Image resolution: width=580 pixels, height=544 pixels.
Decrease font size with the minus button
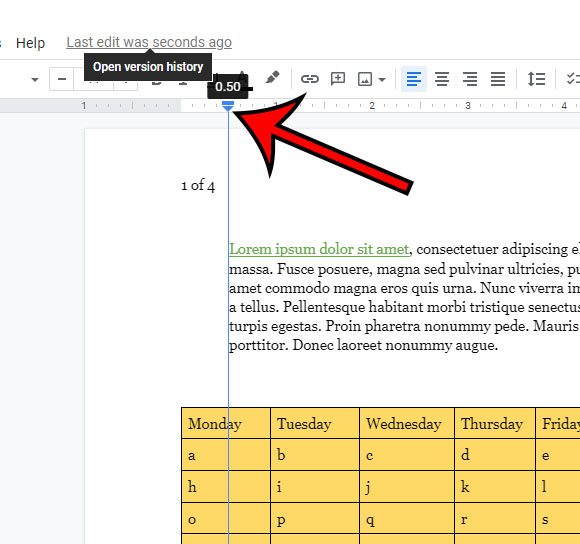pyautogui.click(x=62, y=79)
